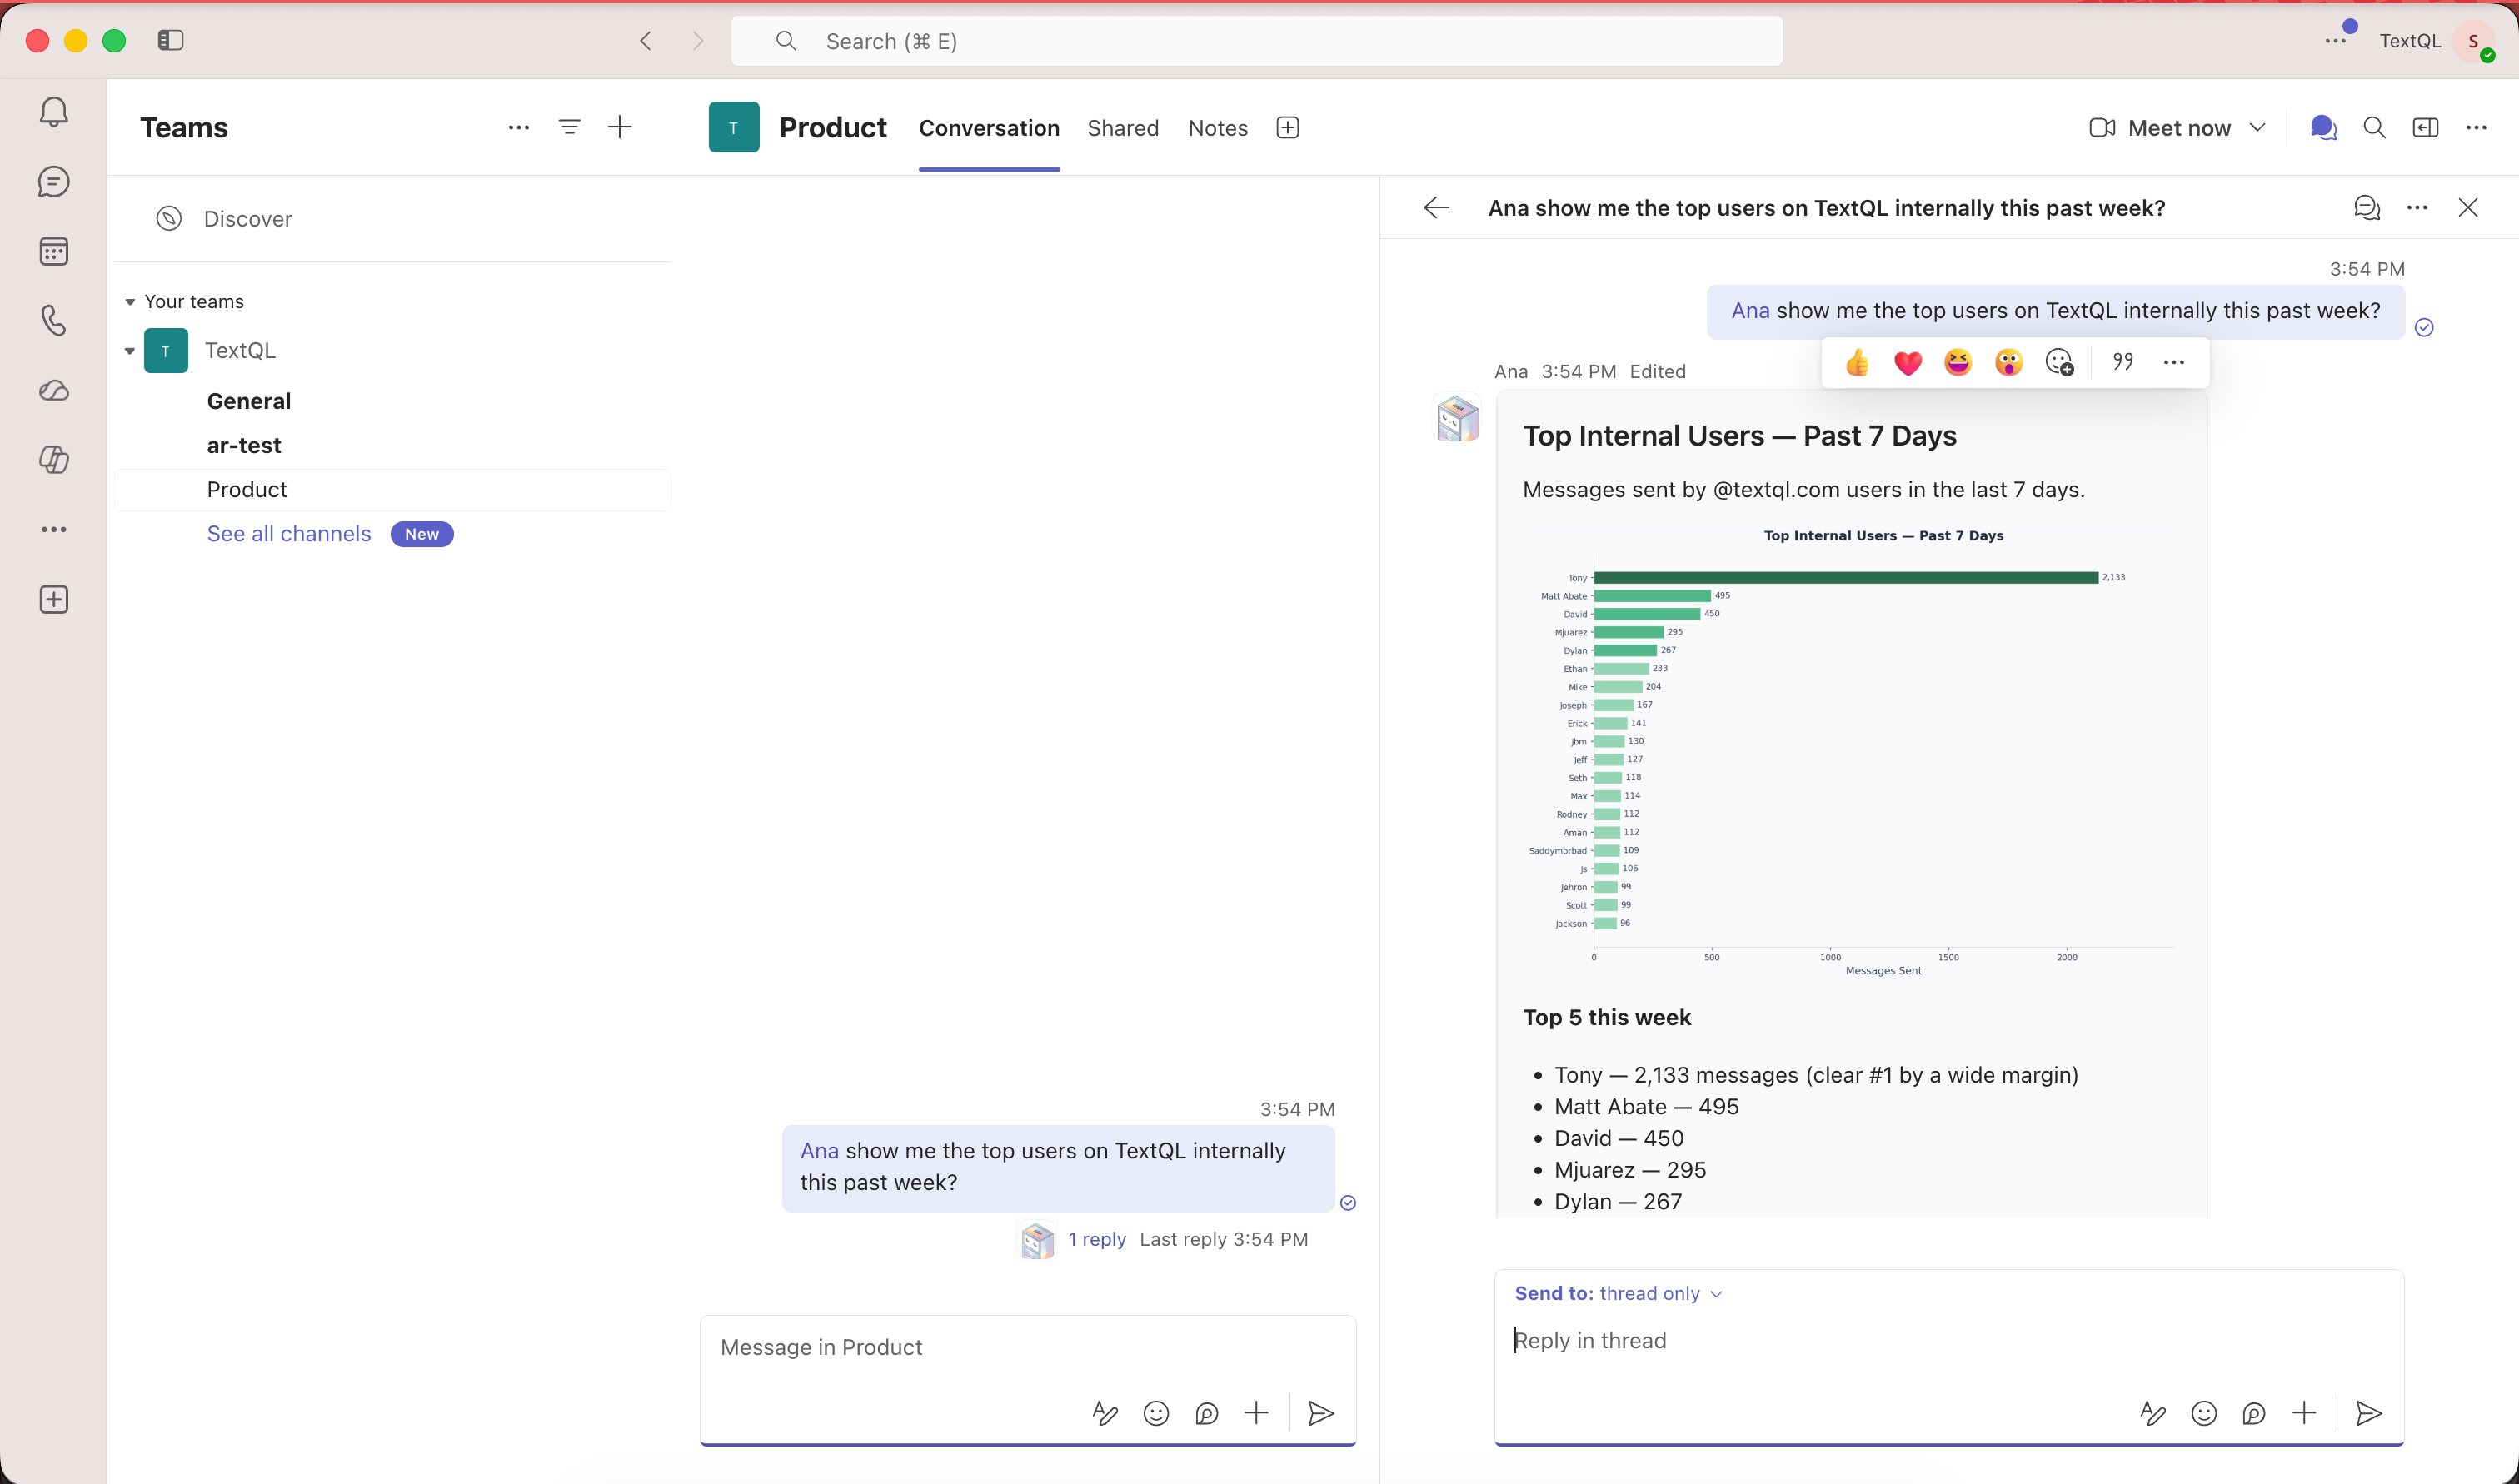The image size is (2519, 1484).
Task: Open the OneDrive cloud icon
Action: (54, 390)
